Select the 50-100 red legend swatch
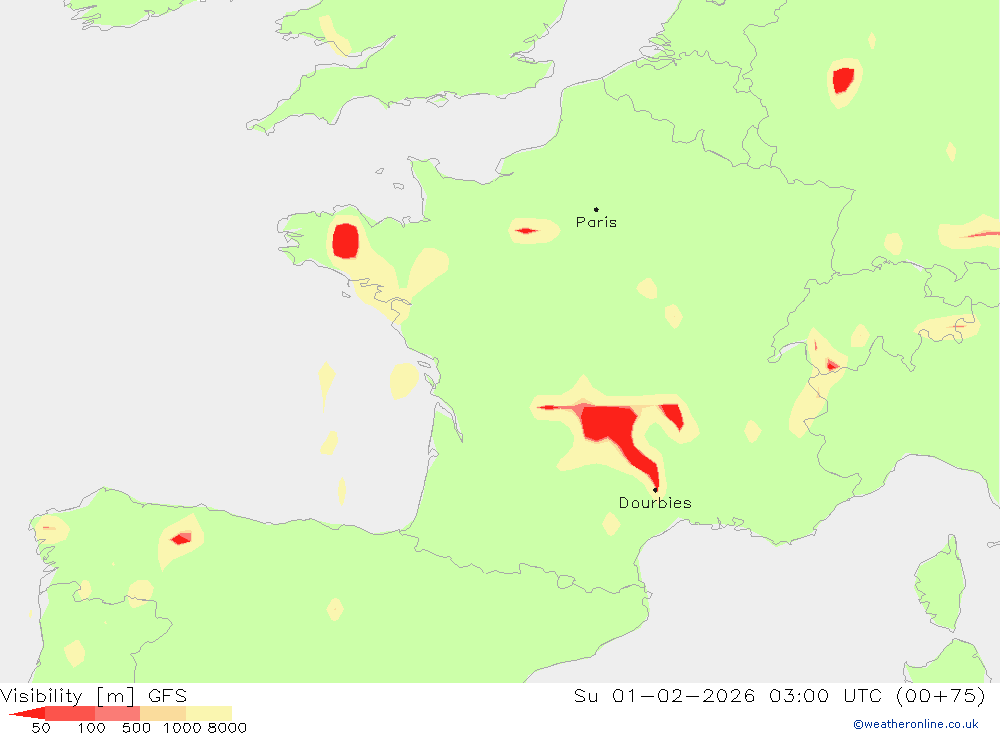Viewport: 1000px width, 733px height. (70, 713)
